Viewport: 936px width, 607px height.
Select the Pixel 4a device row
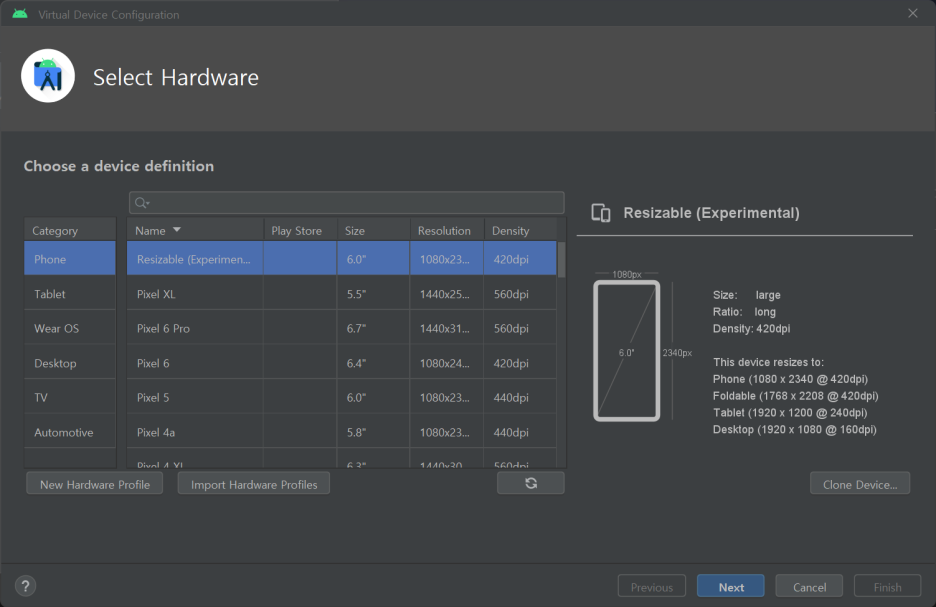click(x=342, y=432)
